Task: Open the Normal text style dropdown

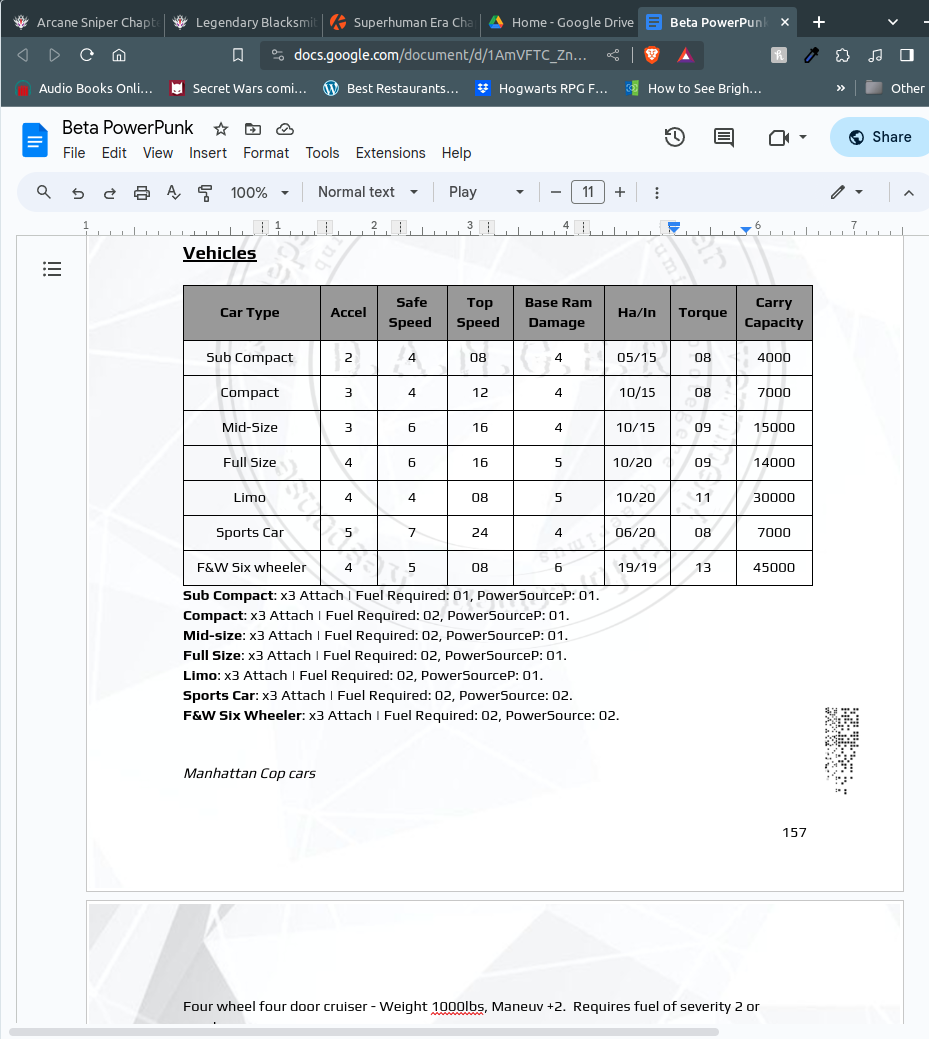Action: pos(368,192)
